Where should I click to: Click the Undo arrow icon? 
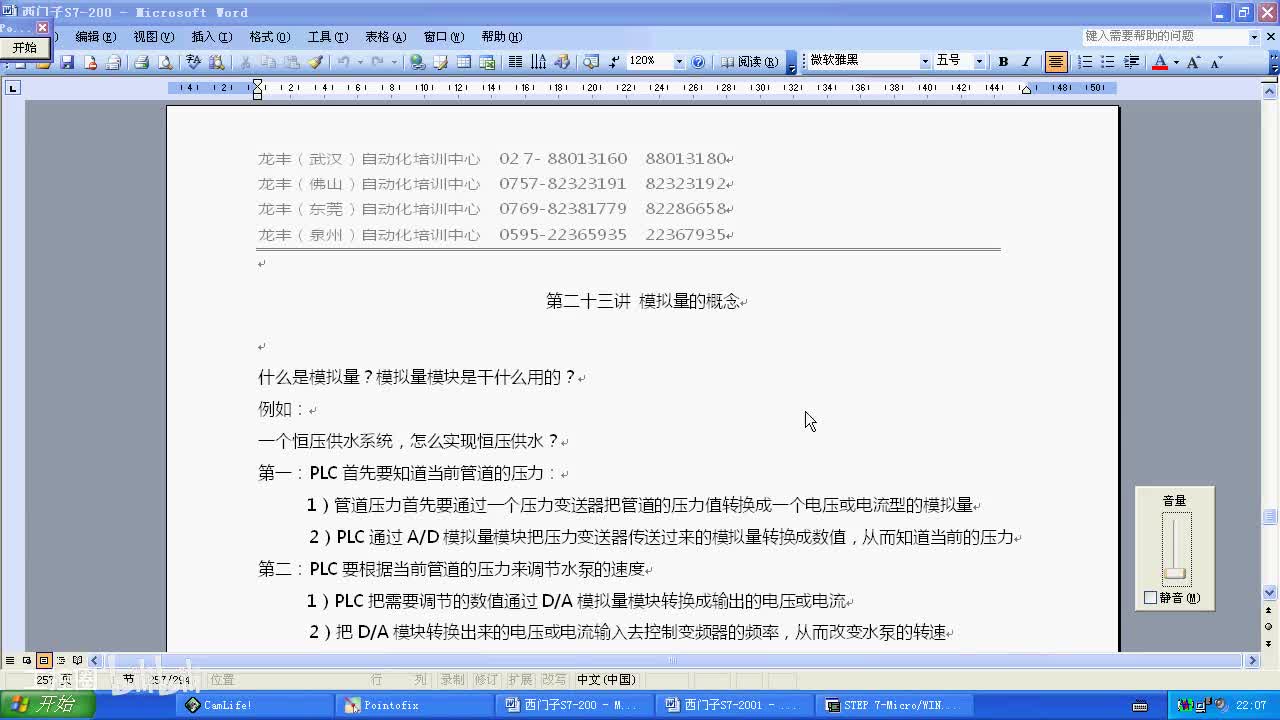click(x=343, y=62)
